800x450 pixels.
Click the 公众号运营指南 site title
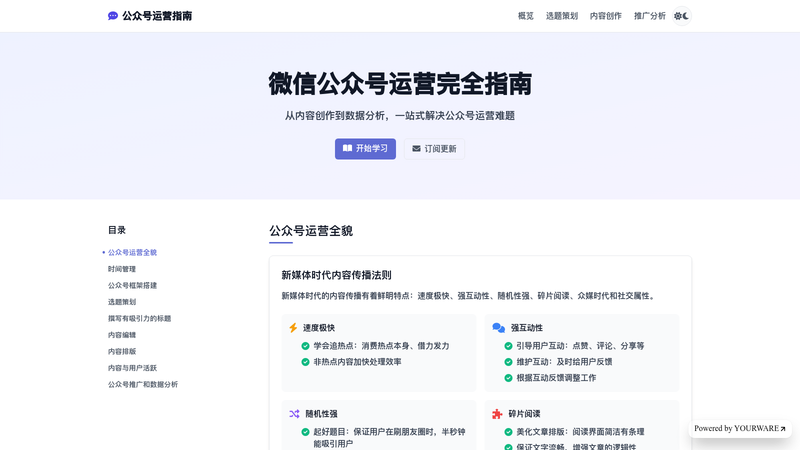pyautogui.click(x=157, y=16)
